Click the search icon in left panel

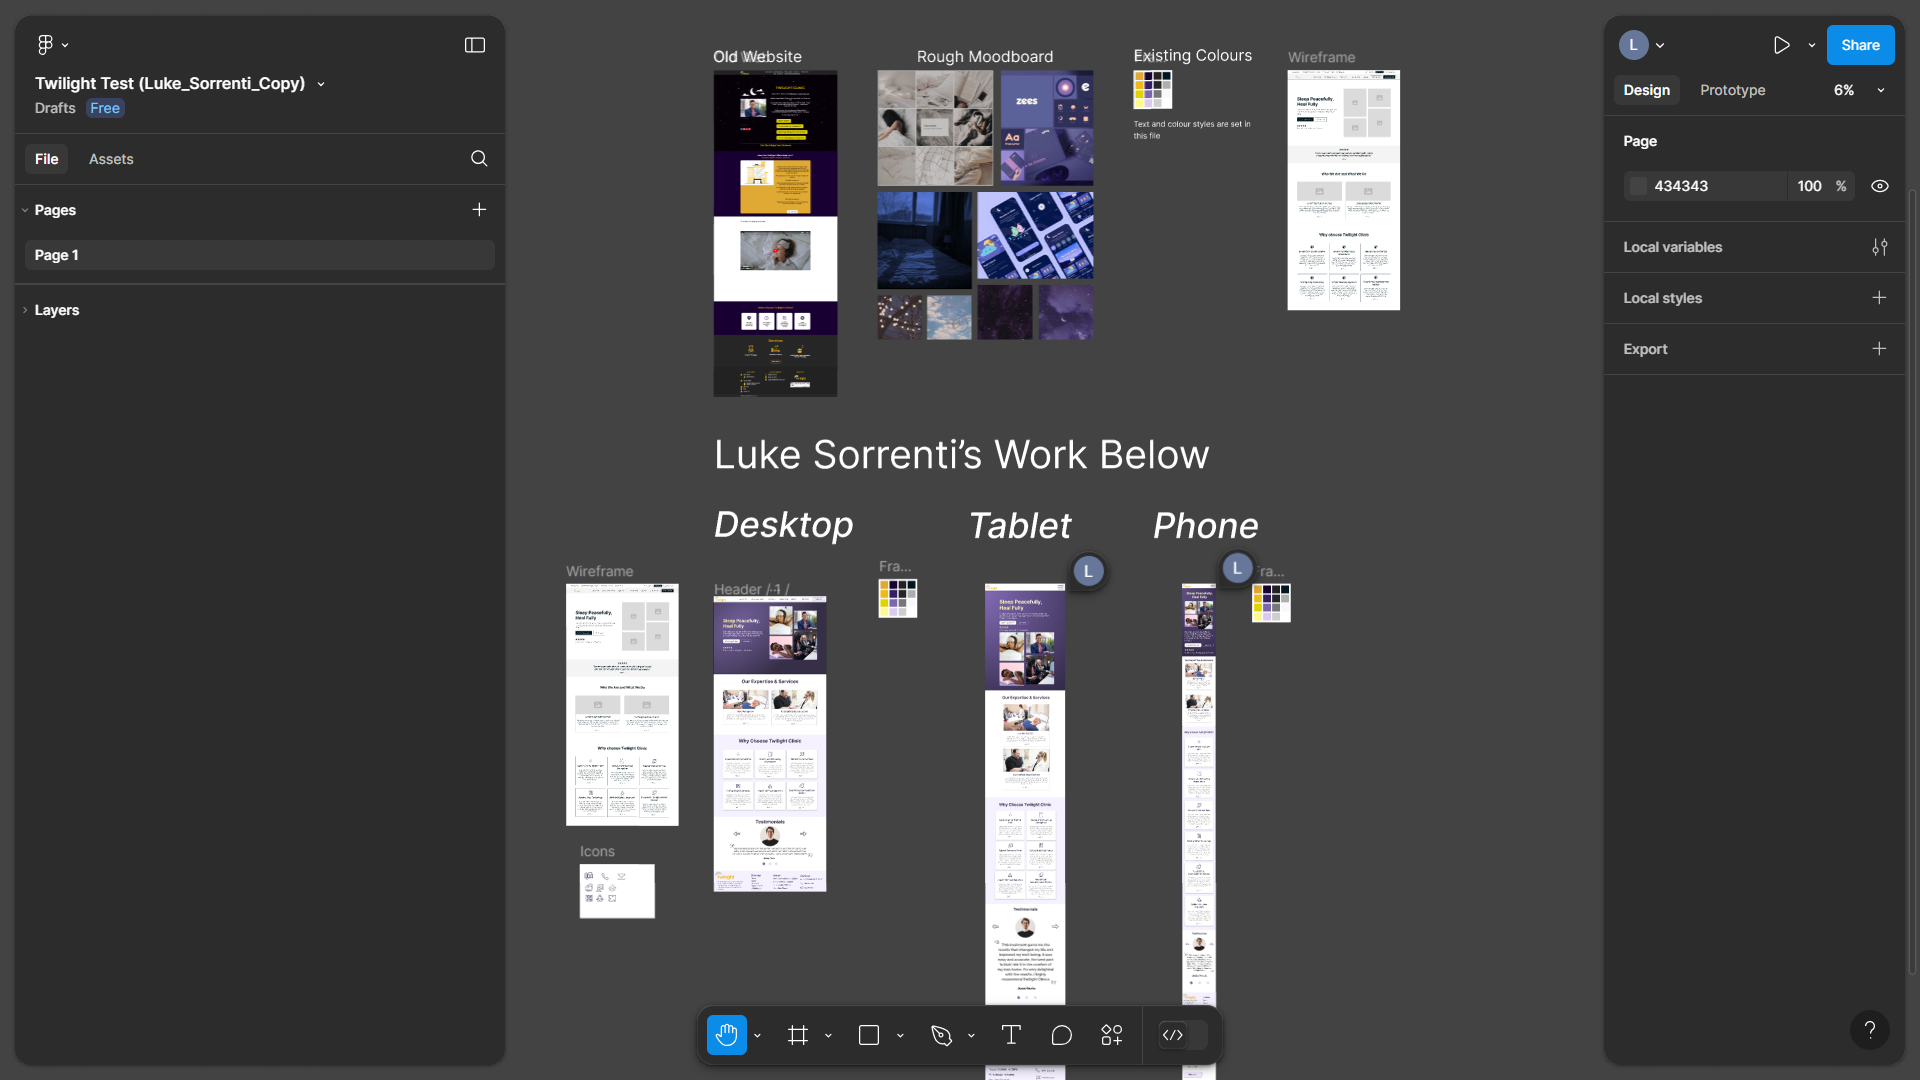pyautogui.click(x=479, y=159)
